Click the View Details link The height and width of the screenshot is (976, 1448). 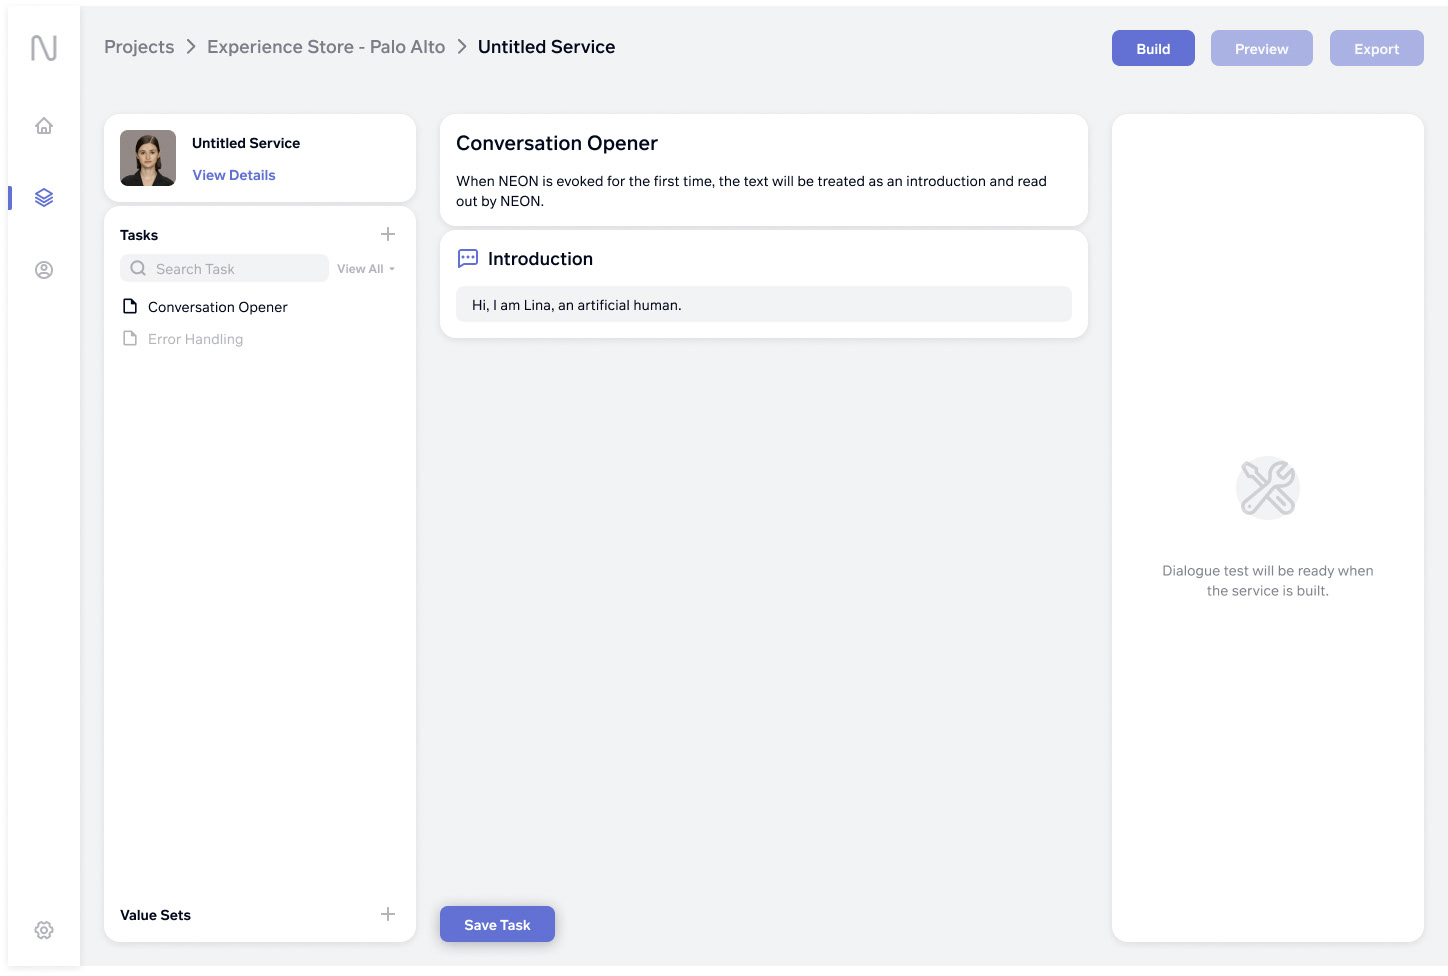tap(234, 175)
